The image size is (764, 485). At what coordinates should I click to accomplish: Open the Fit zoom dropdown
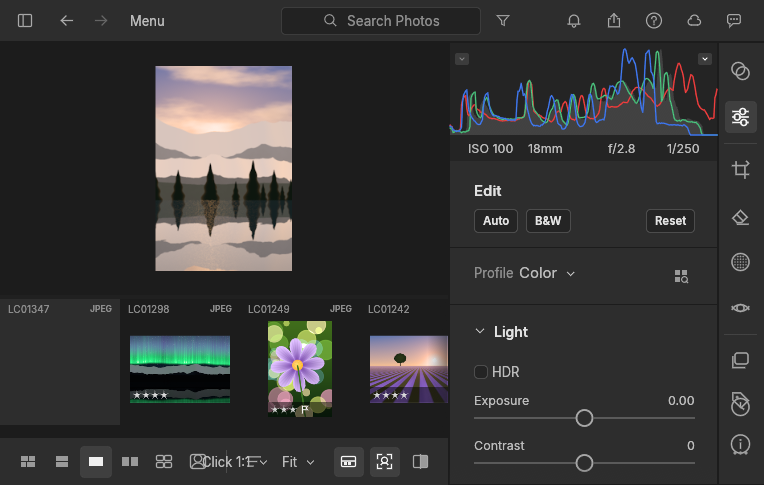(x=298, y=462)
